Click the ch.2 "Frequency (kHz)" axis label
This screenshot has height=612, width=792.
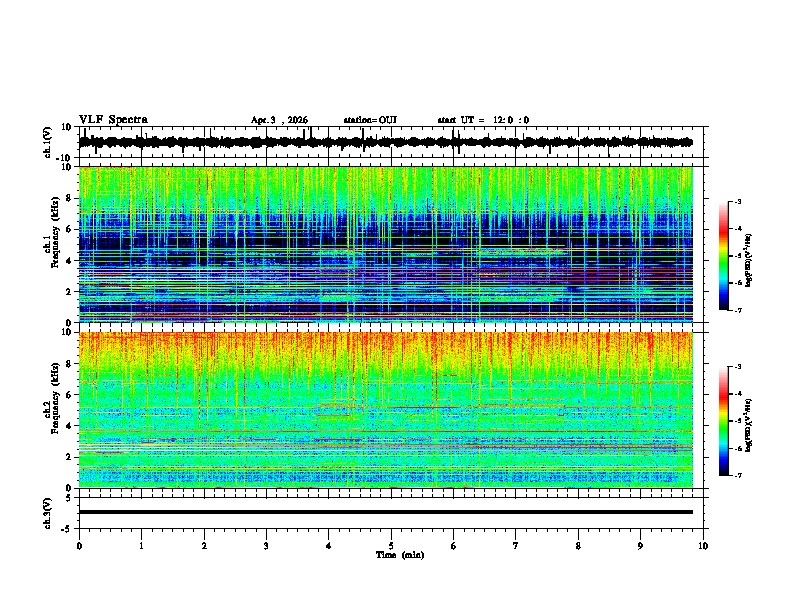click(55, 398)
